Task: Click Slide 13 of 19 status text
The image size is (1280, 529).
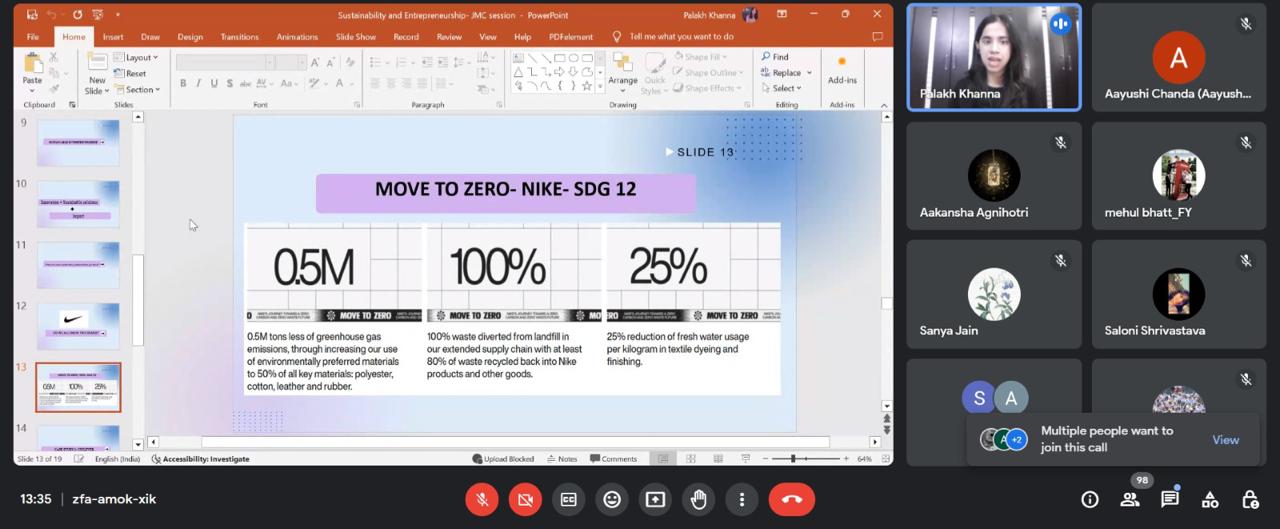Action: click(41, 459)
